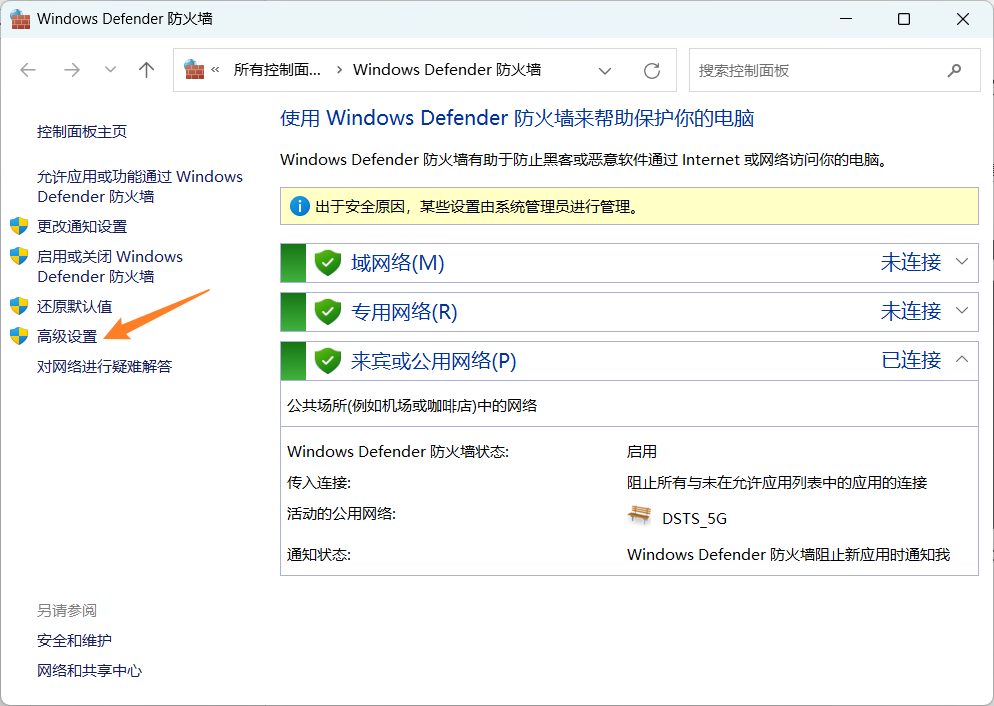Image resolution: width=994 pixels, height=706 pixels.
Task: Go up one folder level
Action: click(x=147, y=70)
